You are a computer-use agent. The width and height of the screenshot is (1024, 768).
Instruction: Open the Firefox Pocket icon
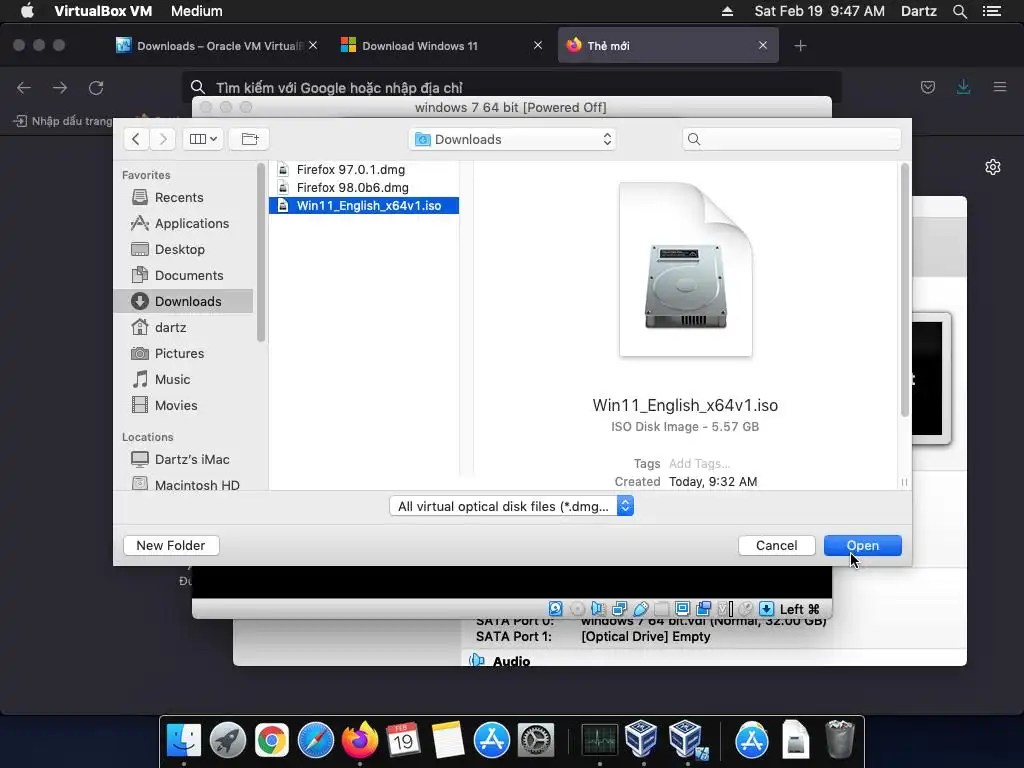tap(927, 87)
